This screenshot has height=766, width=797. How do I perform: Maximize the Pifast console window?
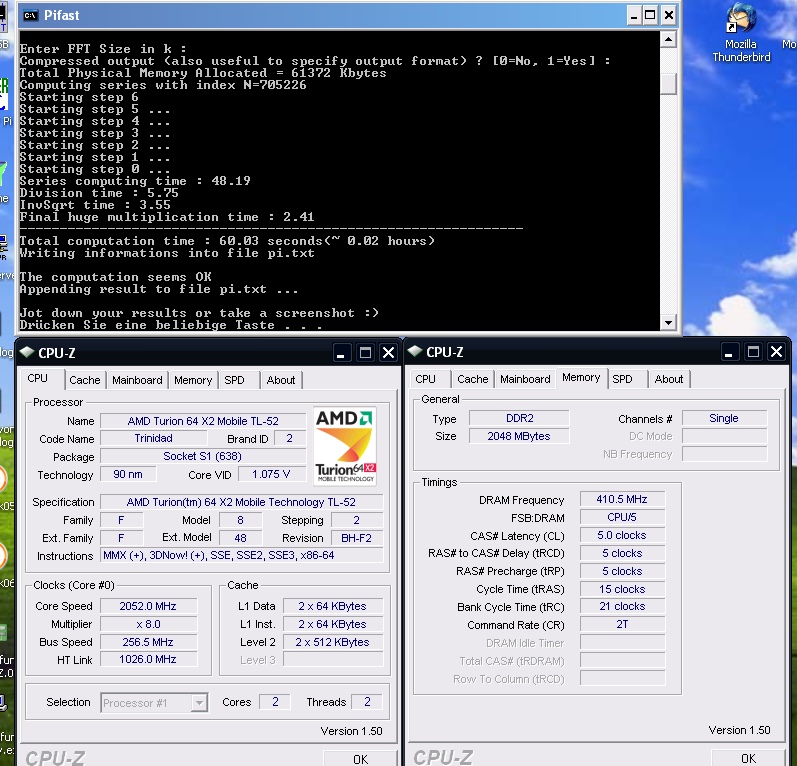pyautogui.click(x=650, y=15)
